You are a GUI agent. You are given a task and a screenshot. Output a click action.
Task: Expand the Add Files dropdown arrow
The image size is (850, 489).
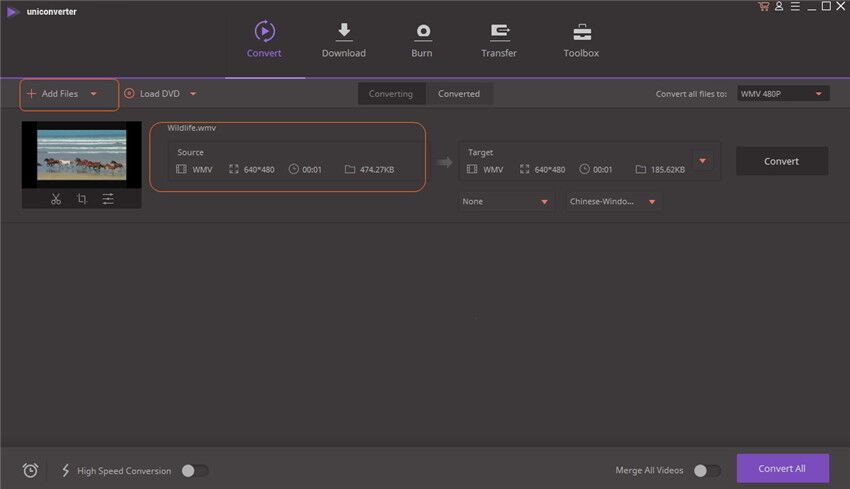(x=93, y=94)
